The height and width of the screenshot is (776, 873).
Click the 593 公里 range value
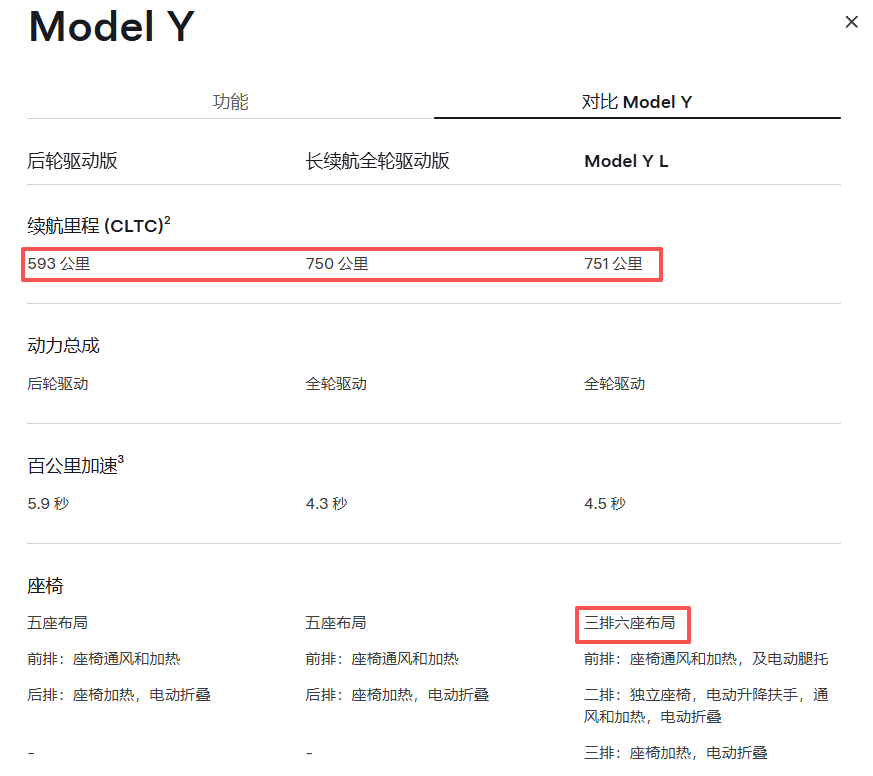pos(59,264)
